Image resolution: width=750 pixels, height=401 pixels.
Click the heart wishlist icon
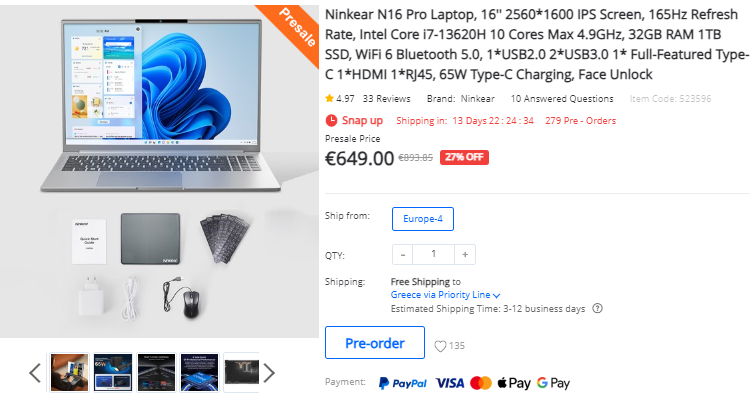(440, 346)
